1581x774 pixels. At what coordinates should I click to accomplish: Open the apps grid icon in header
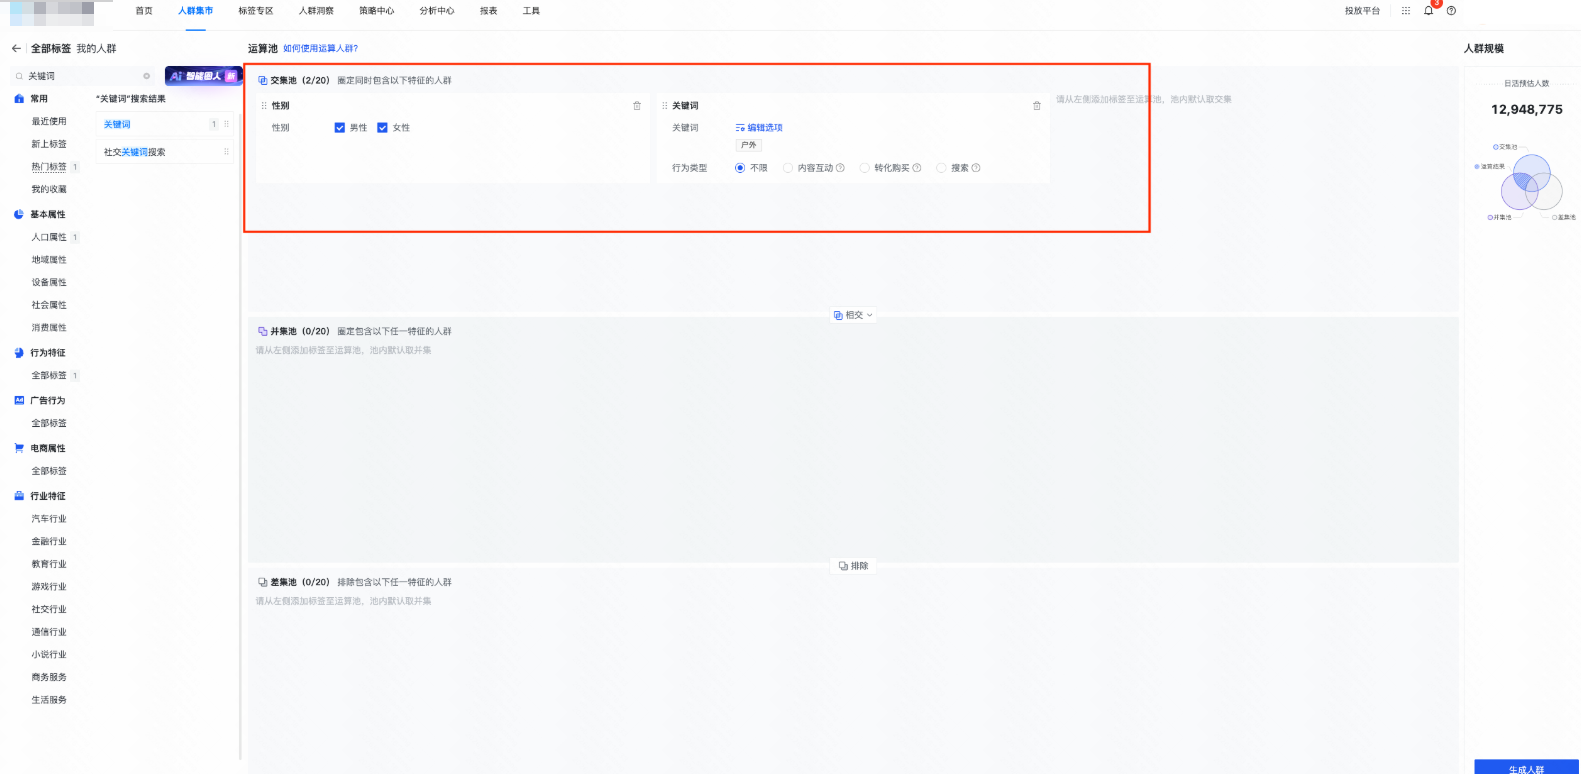(x=1405, y=11)
